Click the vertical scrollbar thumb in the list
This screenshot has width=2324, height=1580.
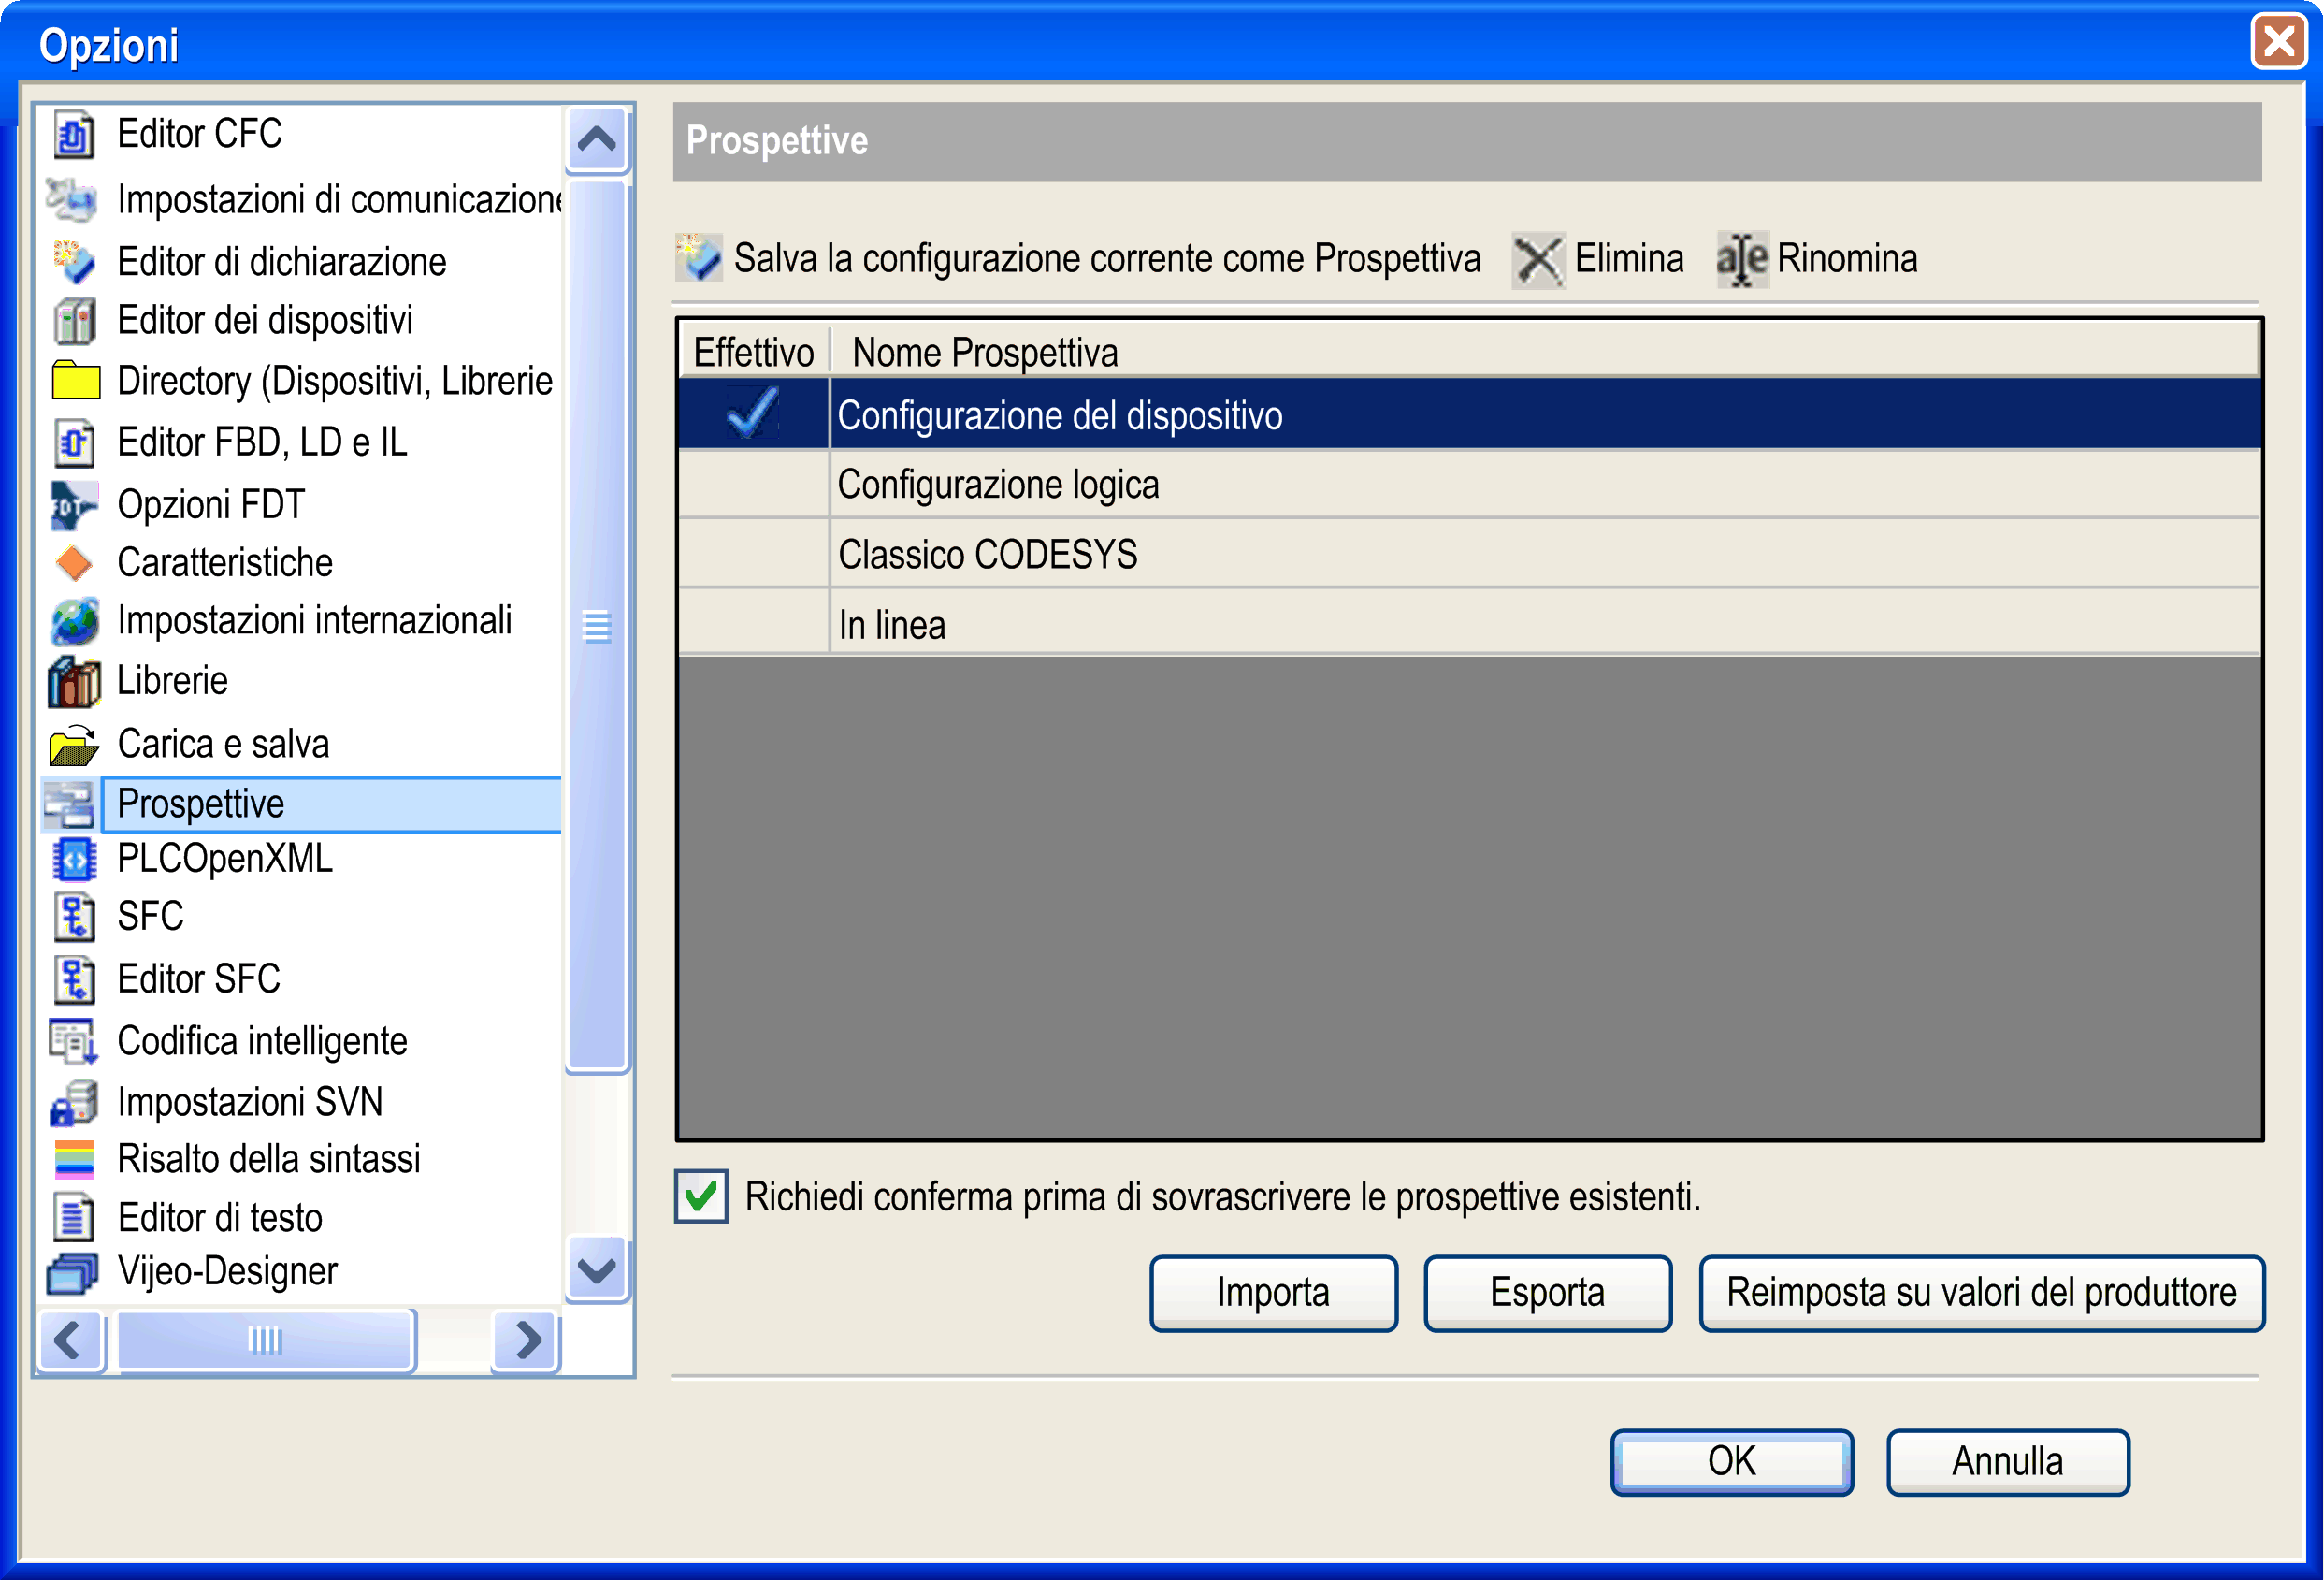point(597,626)
